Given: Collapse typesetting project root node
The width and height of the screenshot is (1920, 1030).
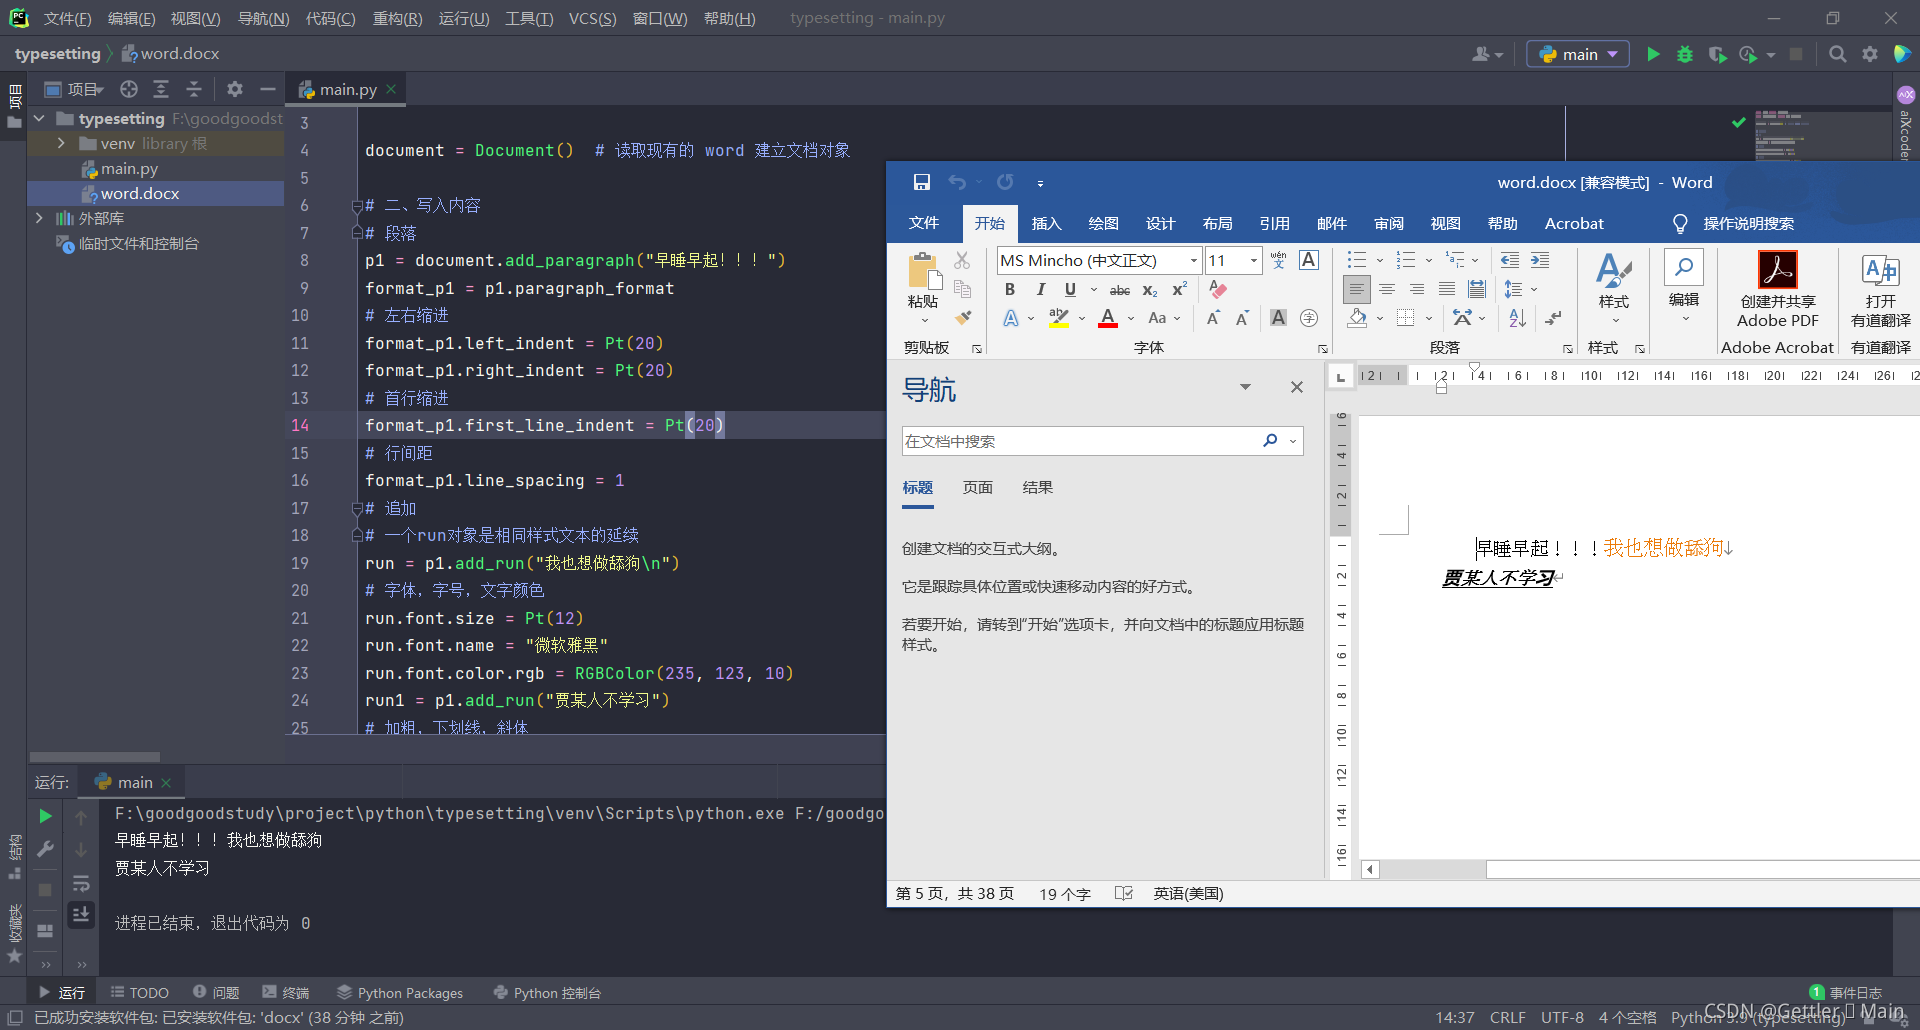Looking at the screenshot, I should point(39,118).
